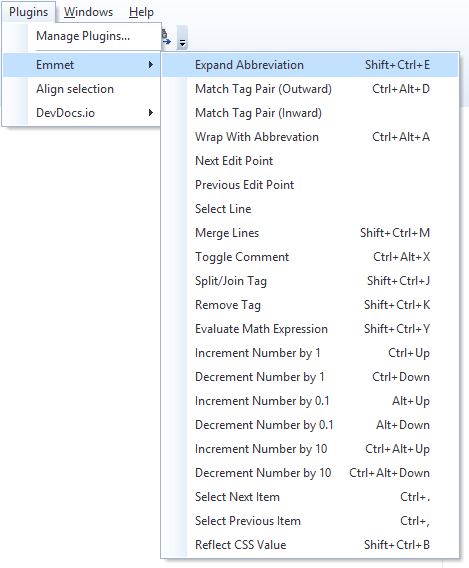Select Toggle Comment entry
Screen dimensions: 469x568
pyautogui.click(x=310, y=257)
